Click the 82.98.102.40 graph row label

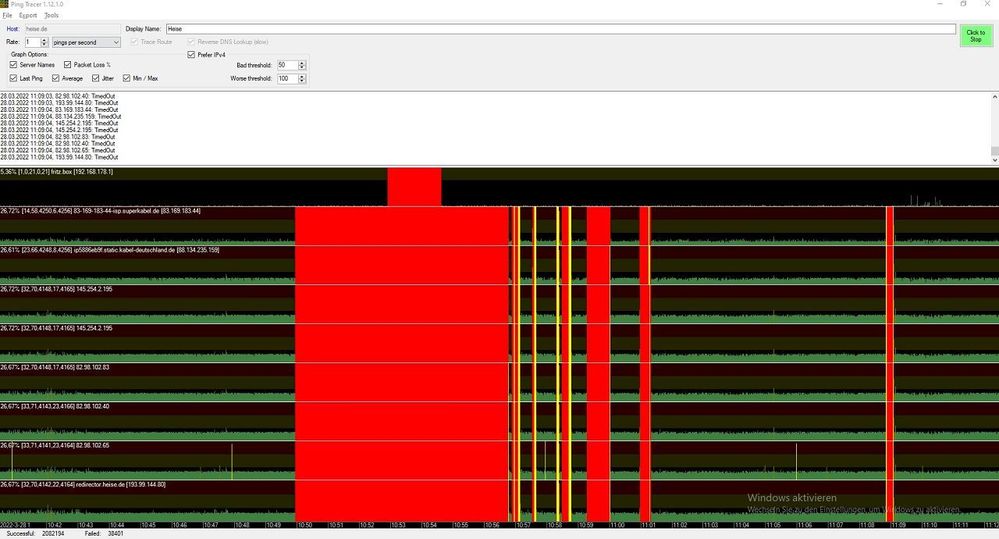55,406
